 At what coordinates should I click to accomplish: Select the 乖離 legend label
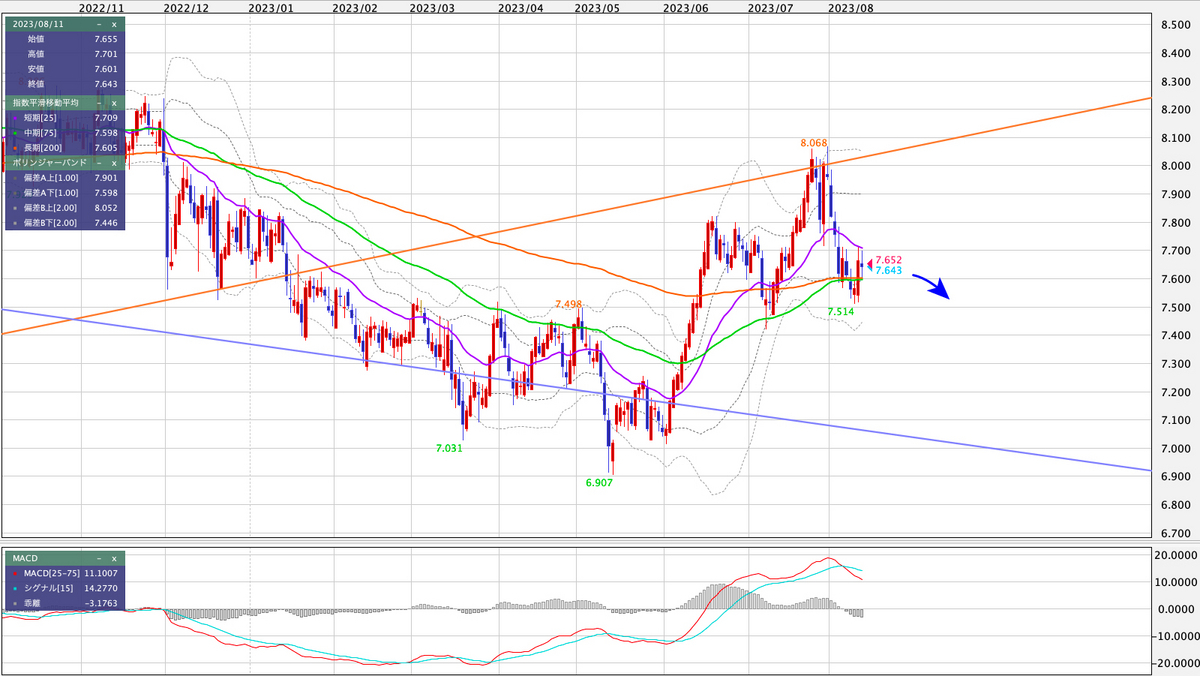(32, 603)
